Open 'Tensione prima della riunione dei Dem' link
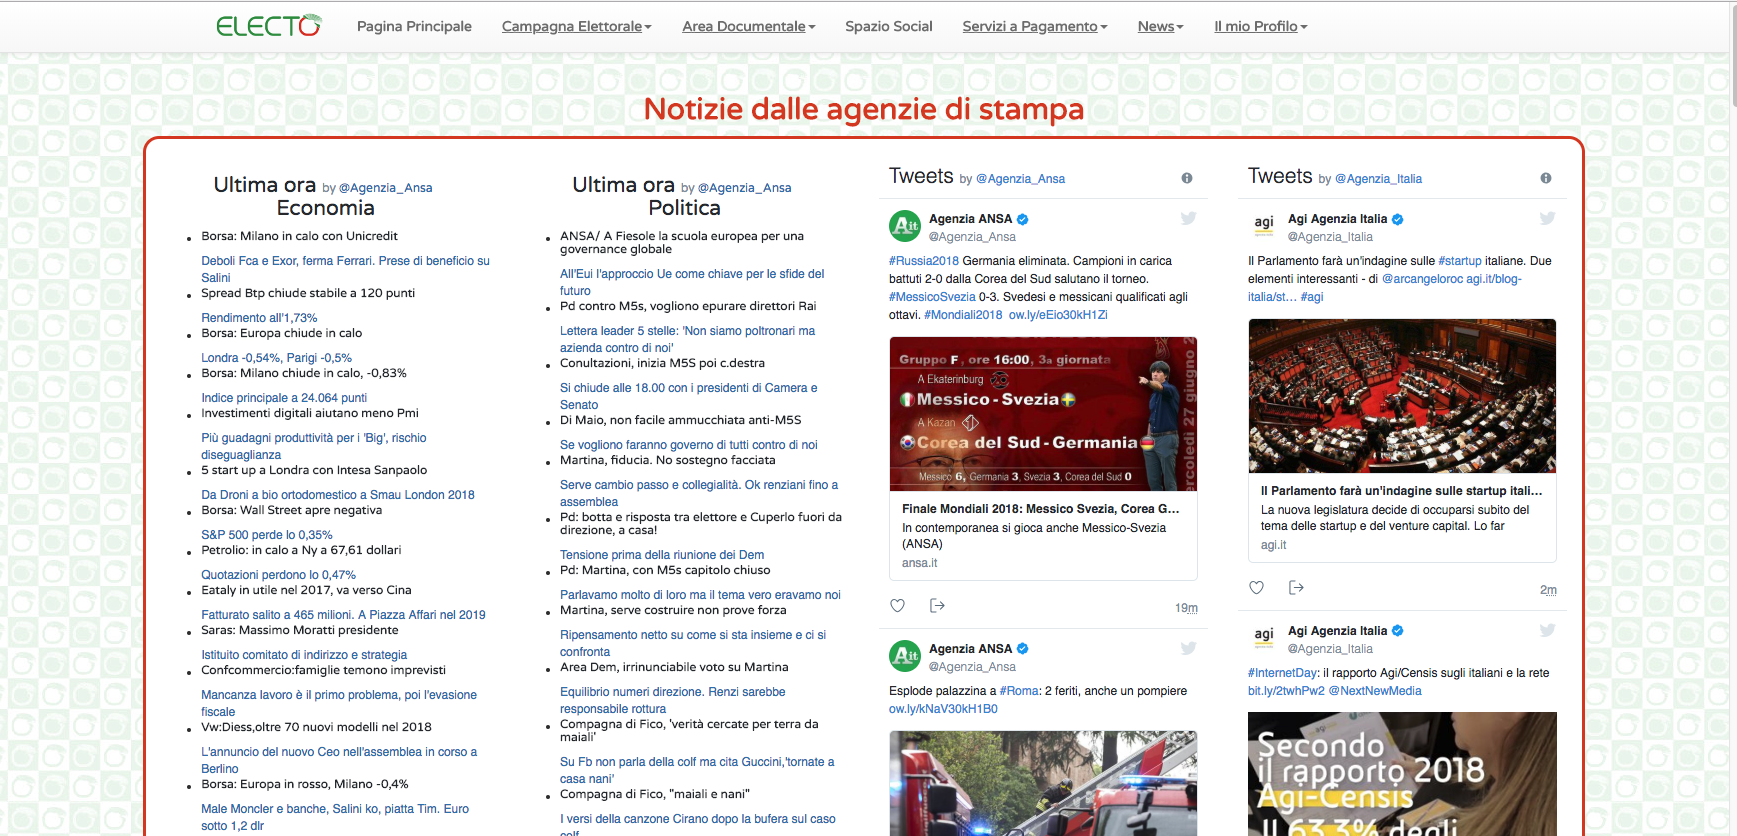 (x=662, y=555)
